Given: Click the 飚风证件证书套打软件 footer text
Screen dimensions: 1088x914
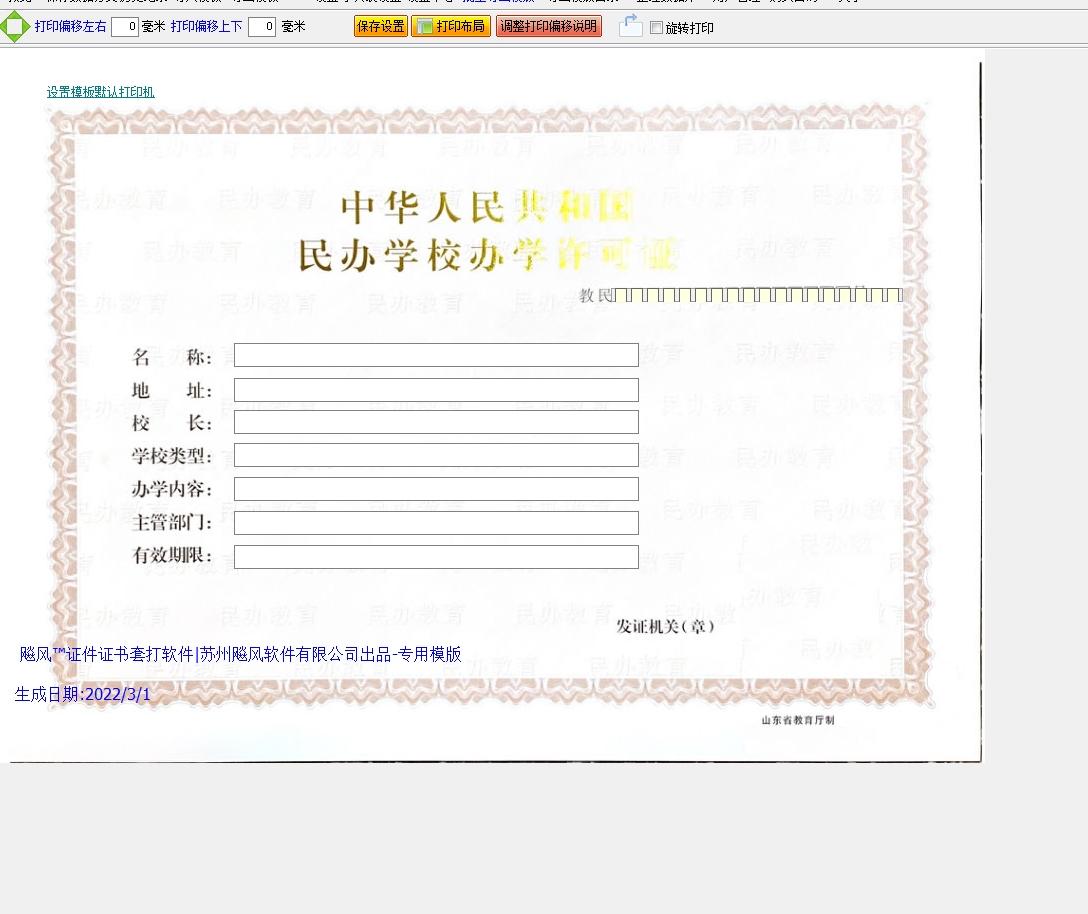Looking at the screenshot, I should tap(240, 655).
